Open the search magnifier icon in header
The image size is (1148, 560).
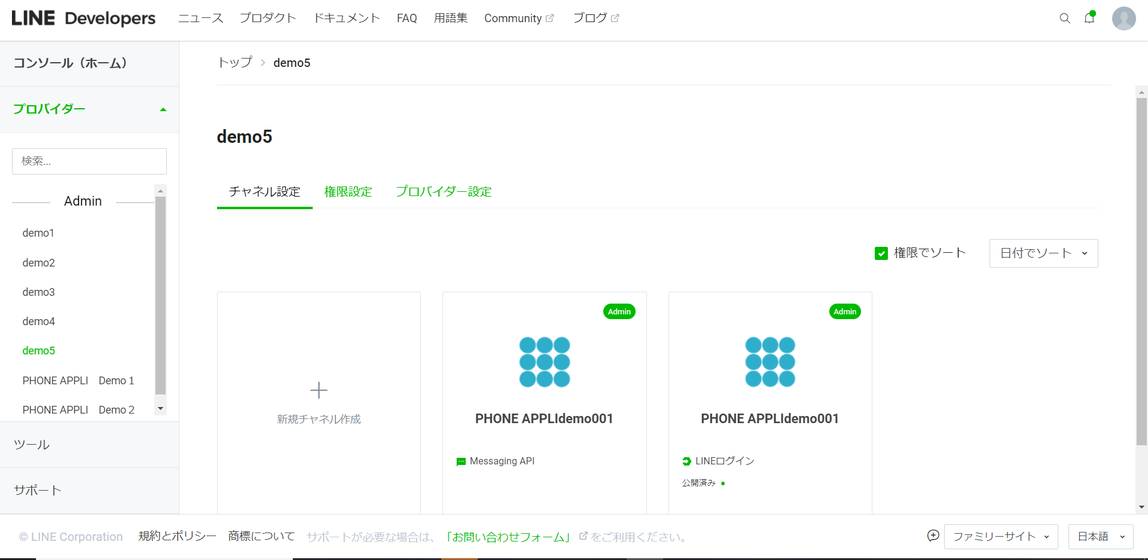(x=1065, y=18)
